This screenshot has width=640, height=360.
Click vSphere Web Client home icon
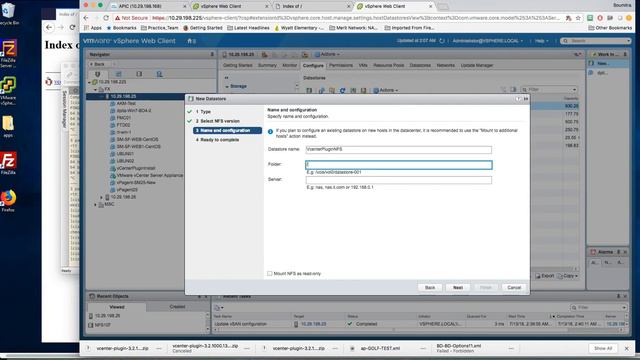[191, 41]
